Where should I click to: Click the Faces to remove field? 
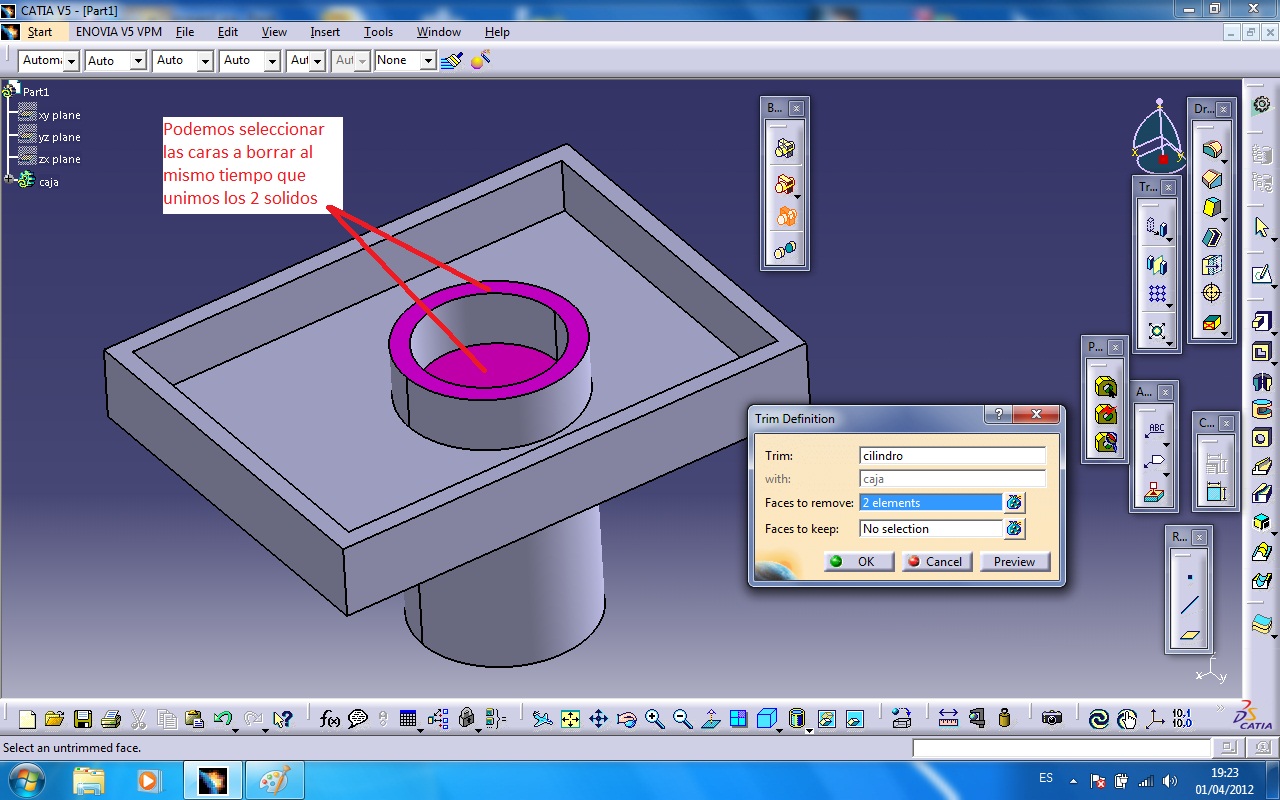coord(931,503)
